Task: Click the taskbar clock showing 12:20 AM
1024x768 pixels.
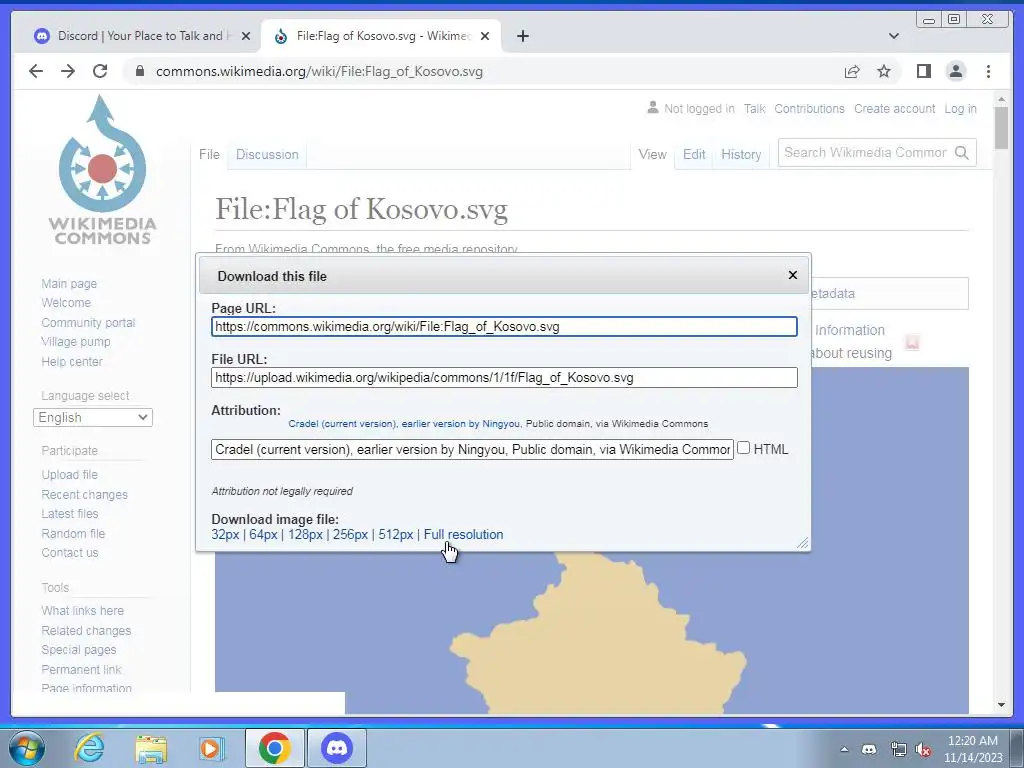Action: coord(972,749)
